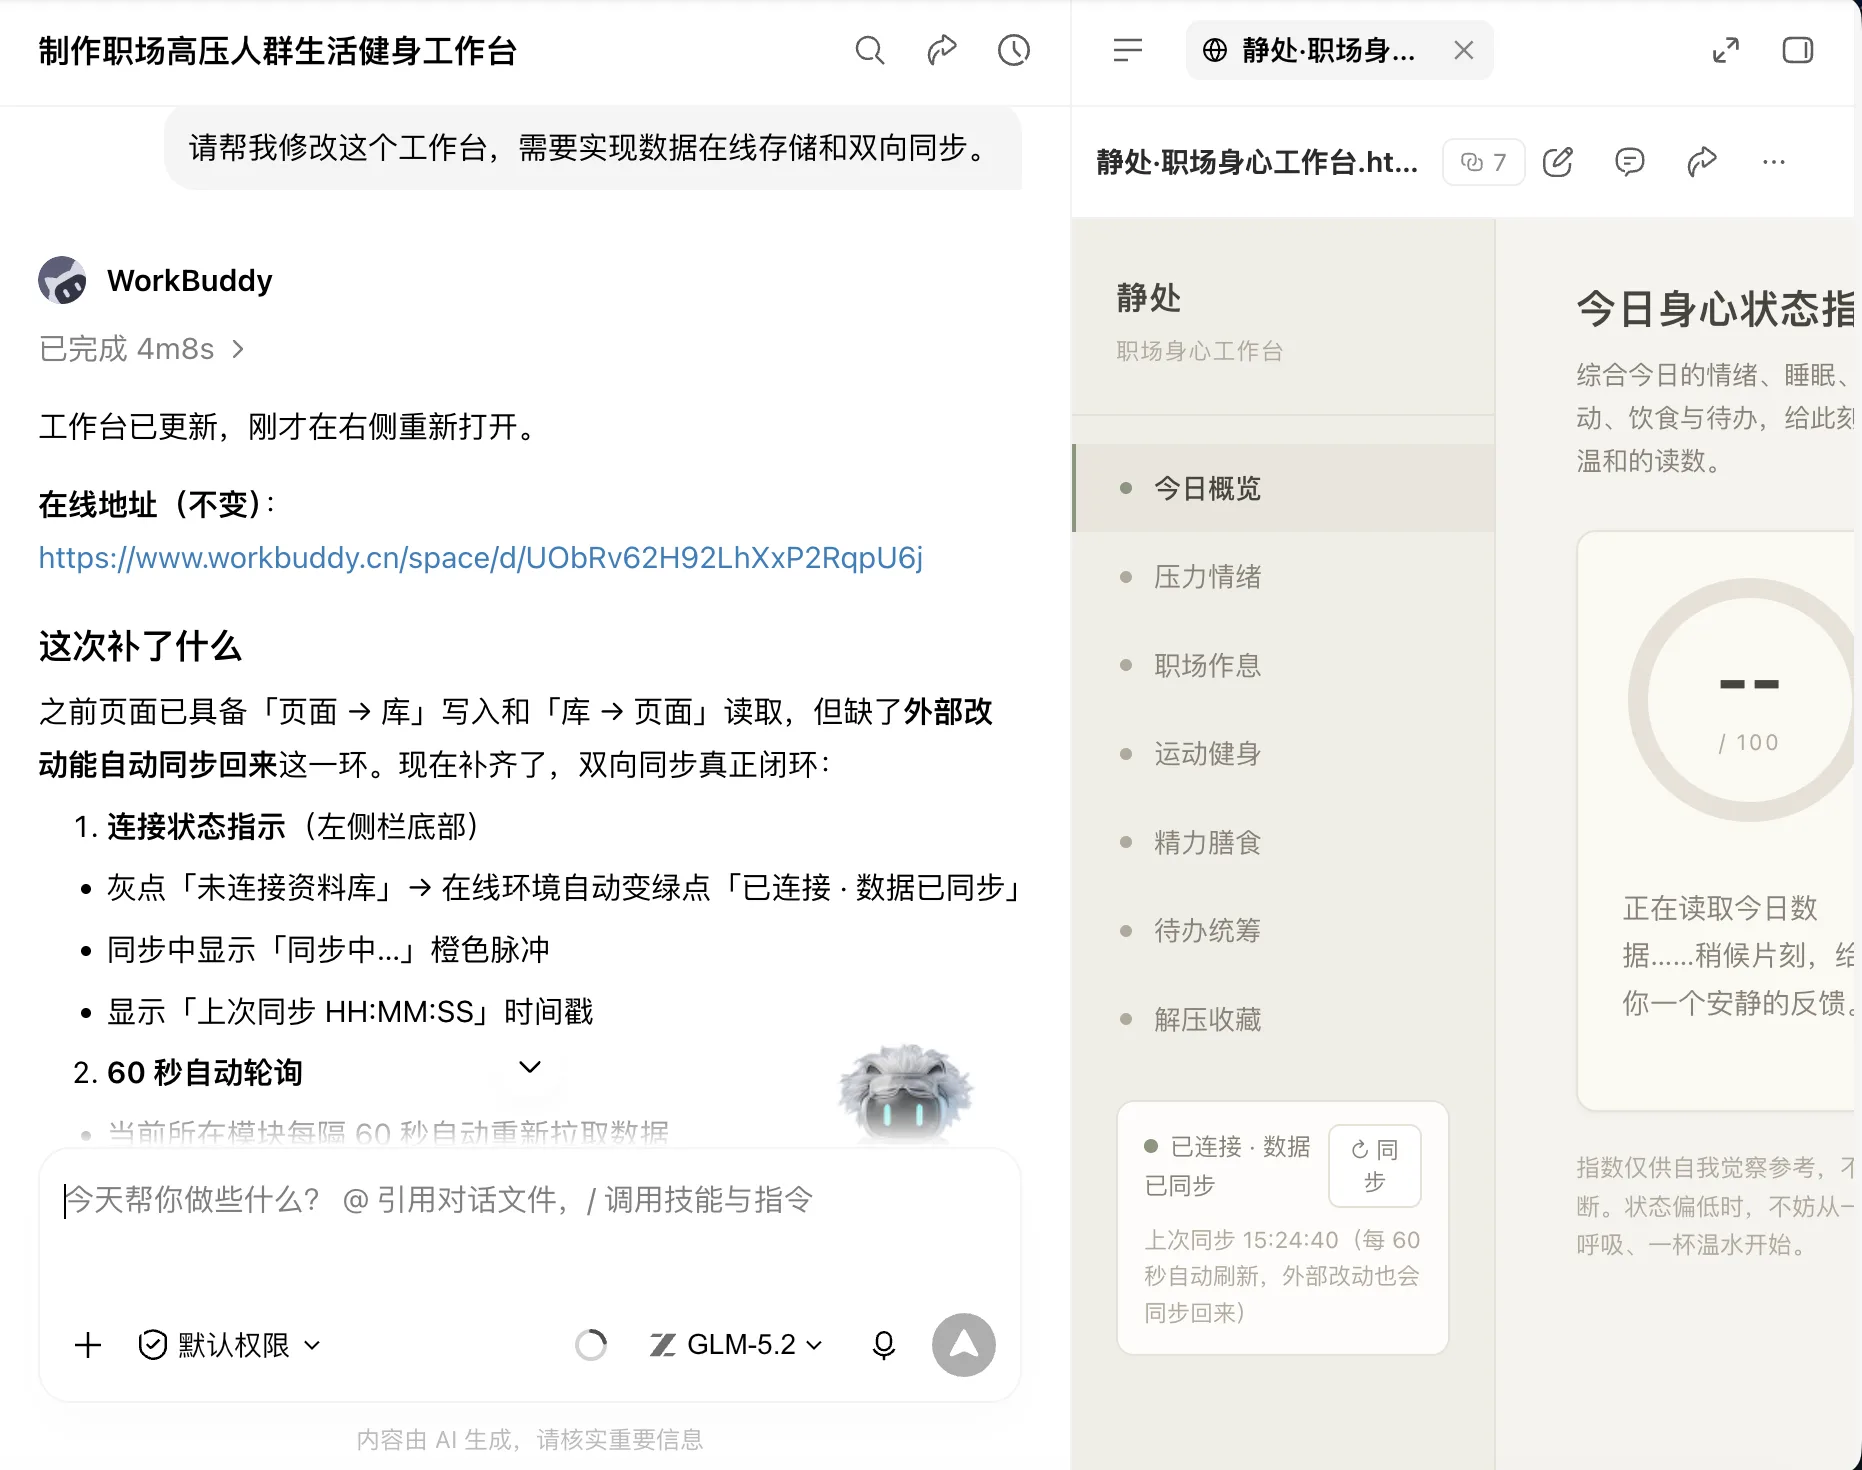Expand preview panel to fullscreen
1862x1470 pixels.
(x=1726, y=50)
